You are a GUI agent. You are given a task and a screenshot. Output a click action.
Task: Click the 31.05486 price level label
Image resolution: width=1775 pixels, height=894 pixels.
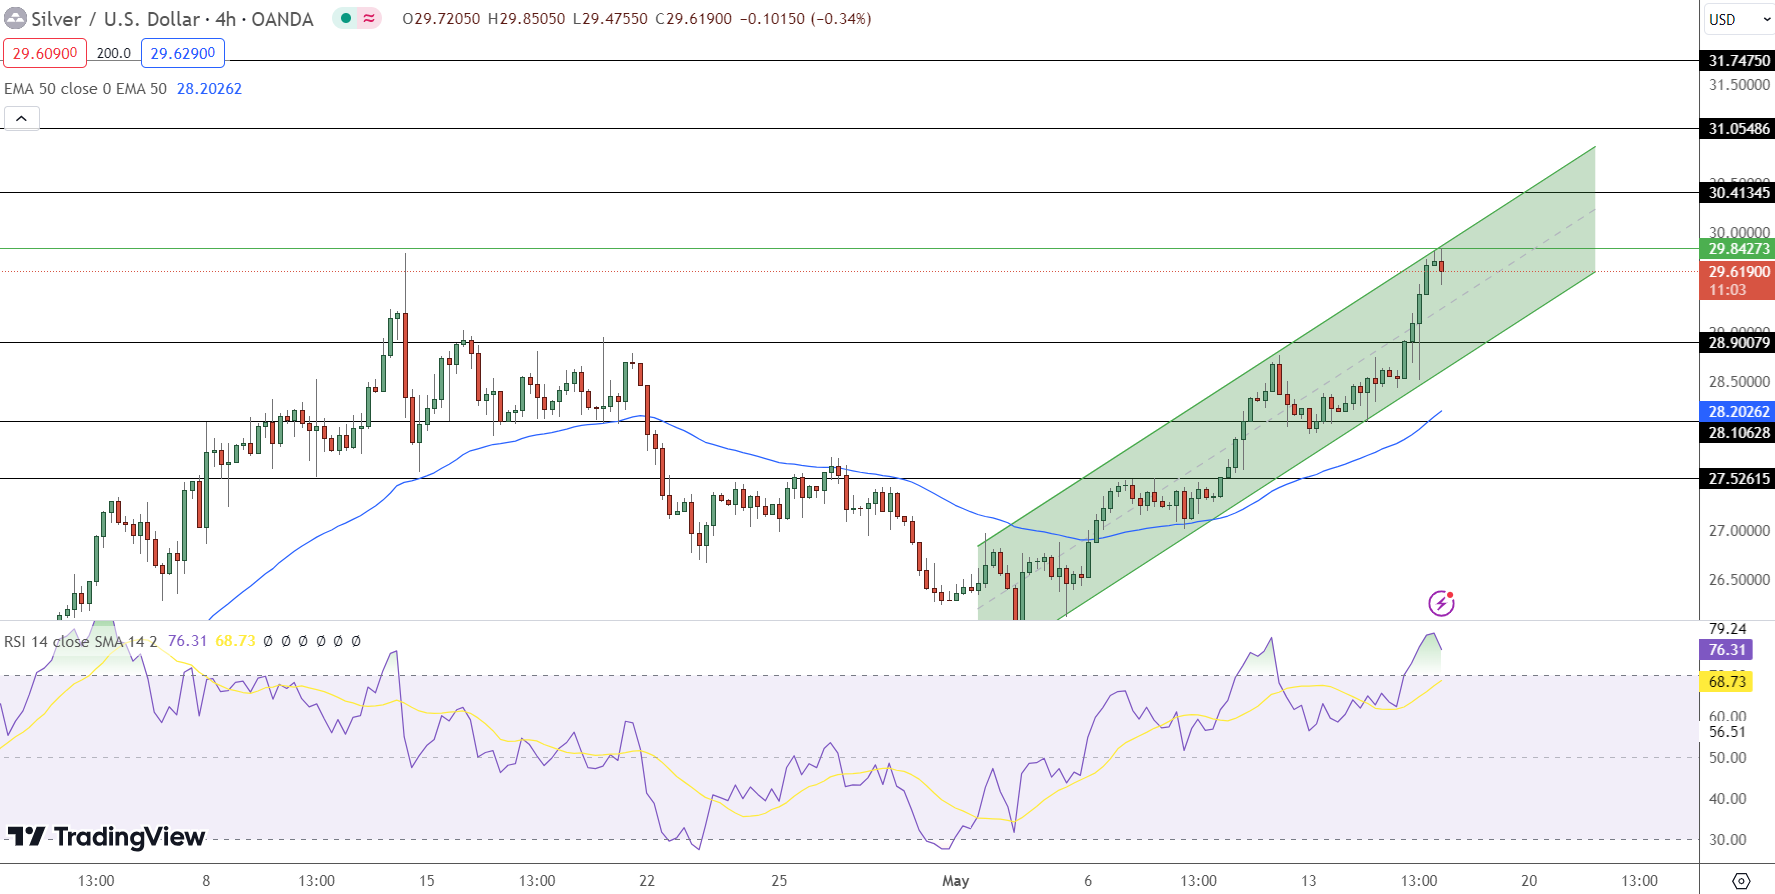1738,129
